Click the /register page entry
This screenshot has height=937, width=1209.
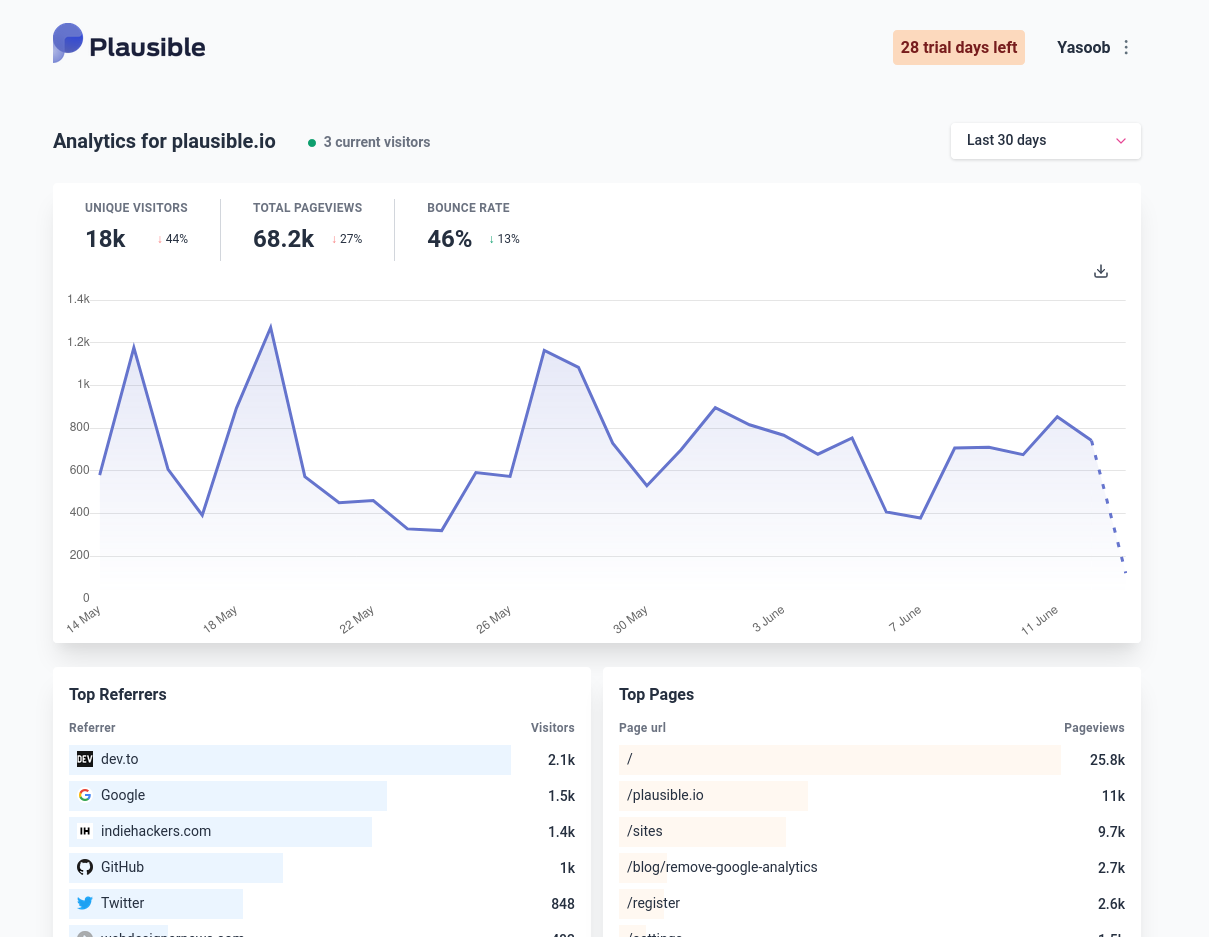(x=653, y=903)
